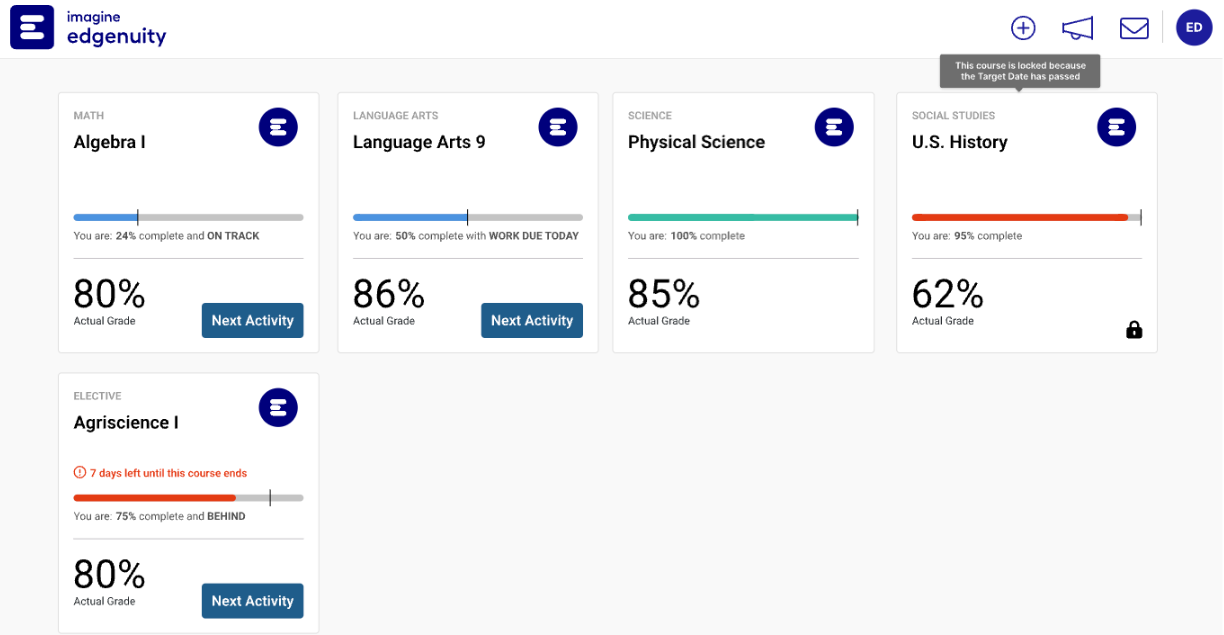Click the Agriscience I course emblem icon
1224x635 pixels.
click(x=278, y=407)
